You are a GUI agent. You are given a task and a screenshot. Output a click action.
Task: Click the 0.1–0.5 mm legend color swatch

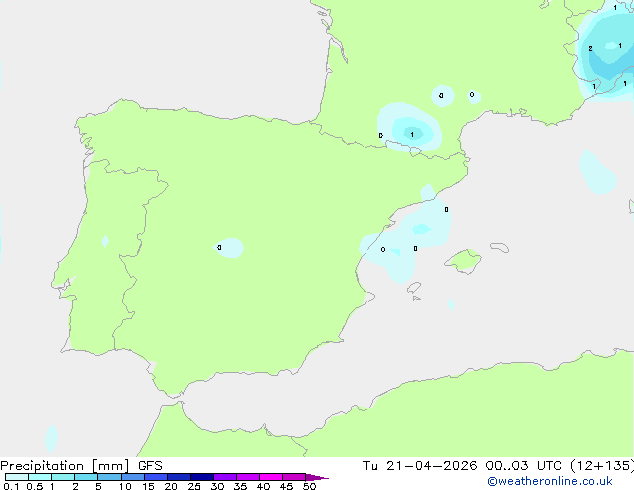coord(17,477)
